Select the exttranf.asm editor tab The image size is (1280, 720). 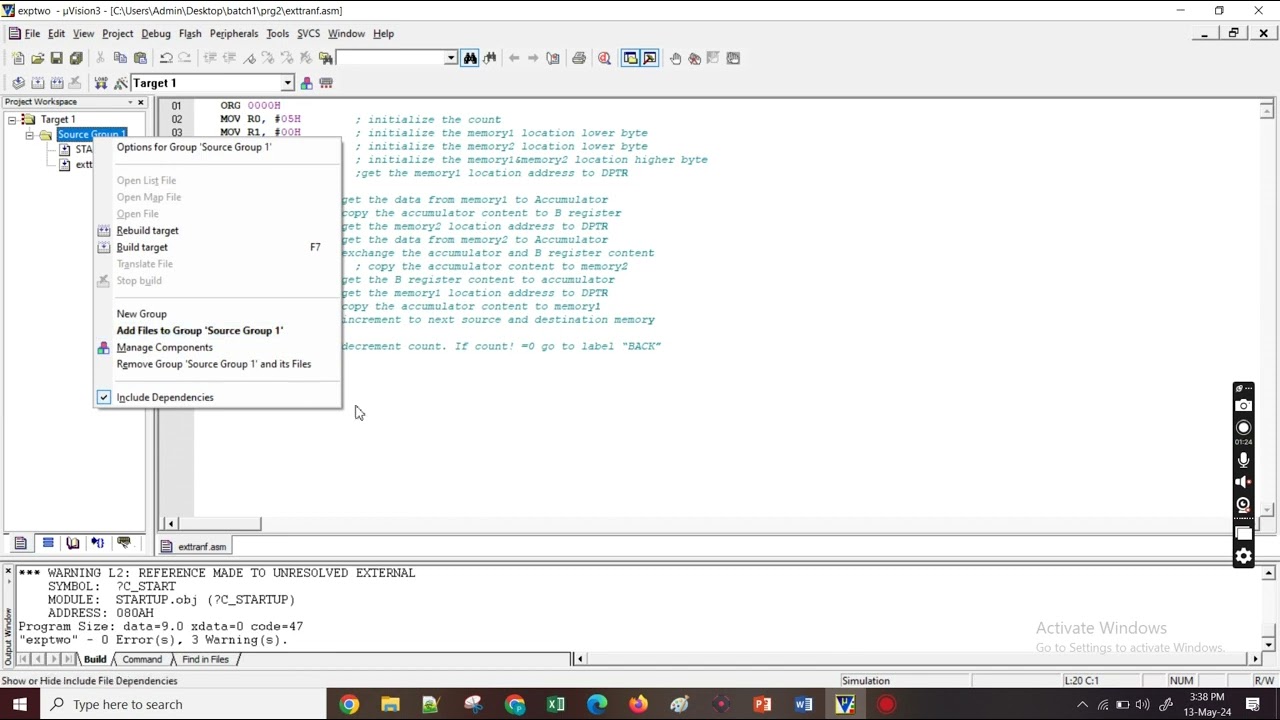pos(195,546)
